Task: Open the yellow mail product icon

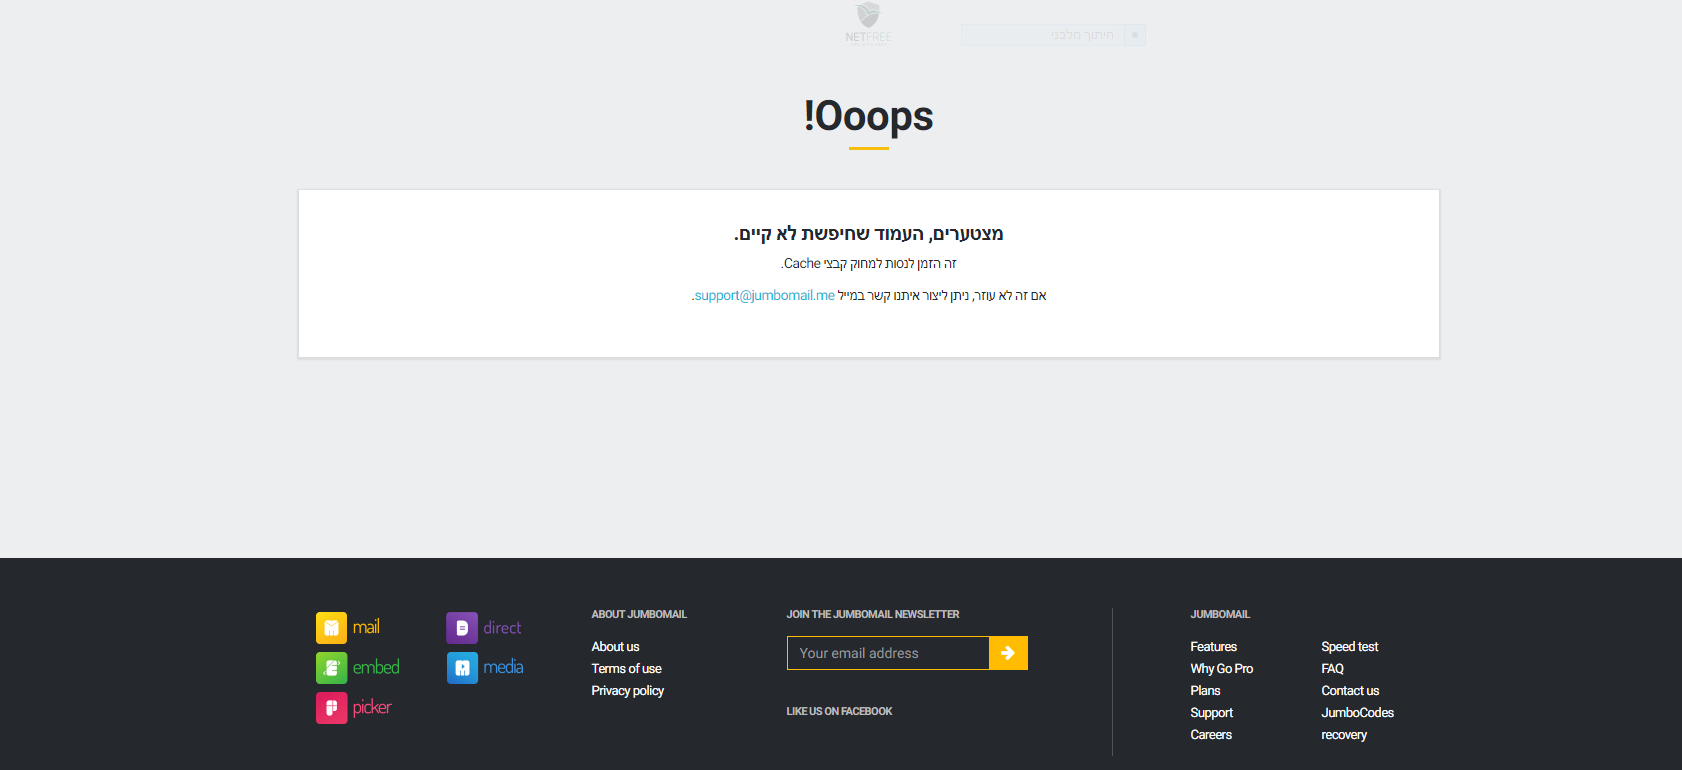Action: (x=332, y=628)
